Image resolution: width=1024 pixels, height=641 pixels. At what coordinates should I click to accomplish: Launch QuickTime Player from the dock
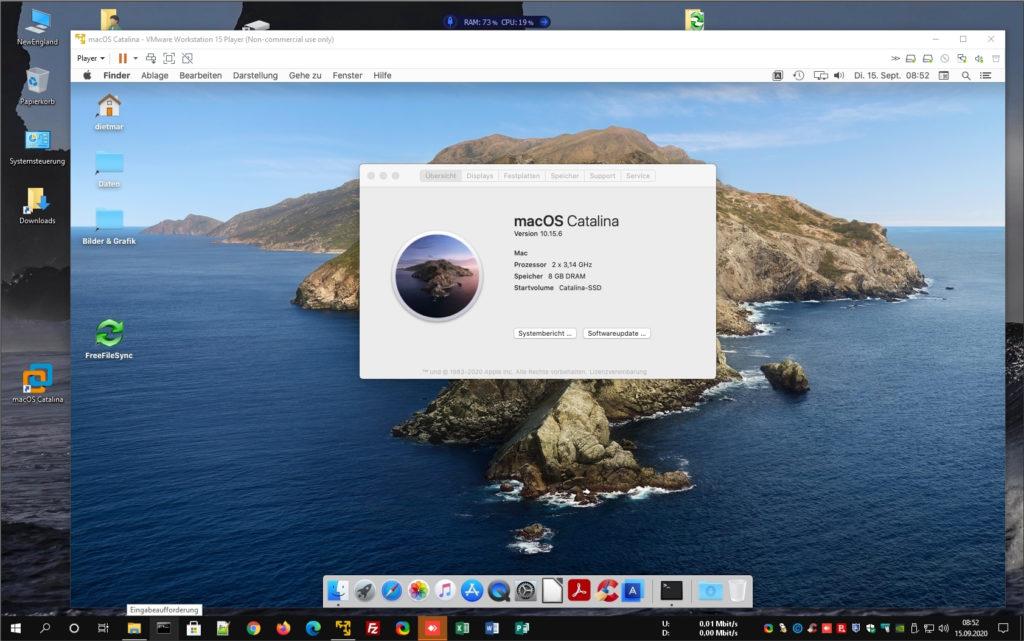tap(498, 591)
